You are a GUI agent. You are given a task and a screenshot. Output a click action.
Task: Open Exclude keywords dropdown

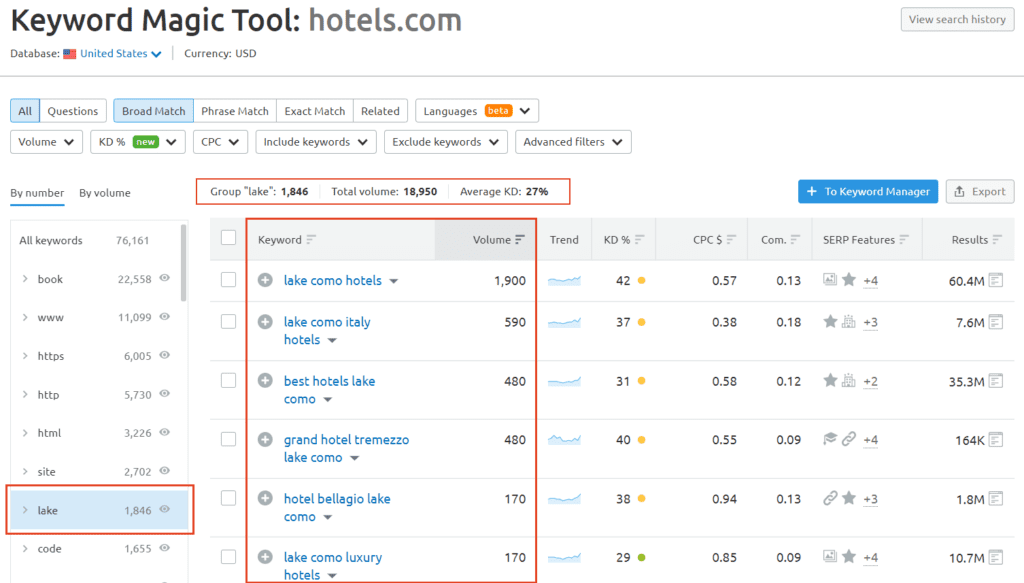(446, 142)
